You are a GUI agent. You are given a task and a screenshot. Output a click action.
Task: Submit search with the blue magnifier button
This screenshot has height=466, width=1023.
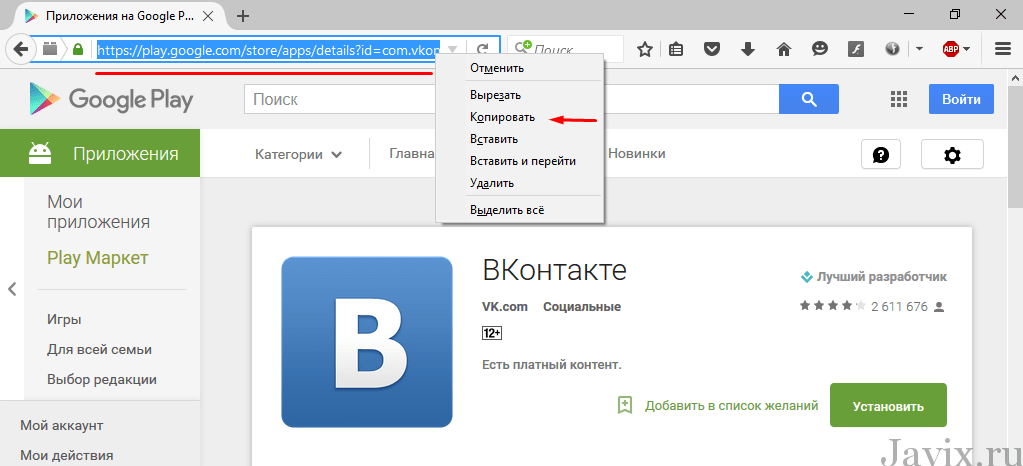point(809,99)
